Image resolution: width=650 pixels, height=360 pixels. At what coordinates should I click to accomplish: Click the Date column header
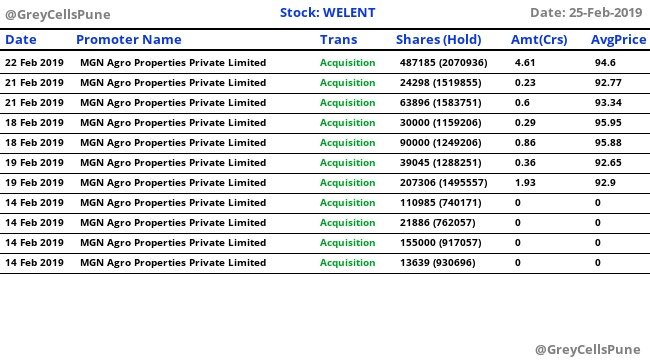(21, 40)
